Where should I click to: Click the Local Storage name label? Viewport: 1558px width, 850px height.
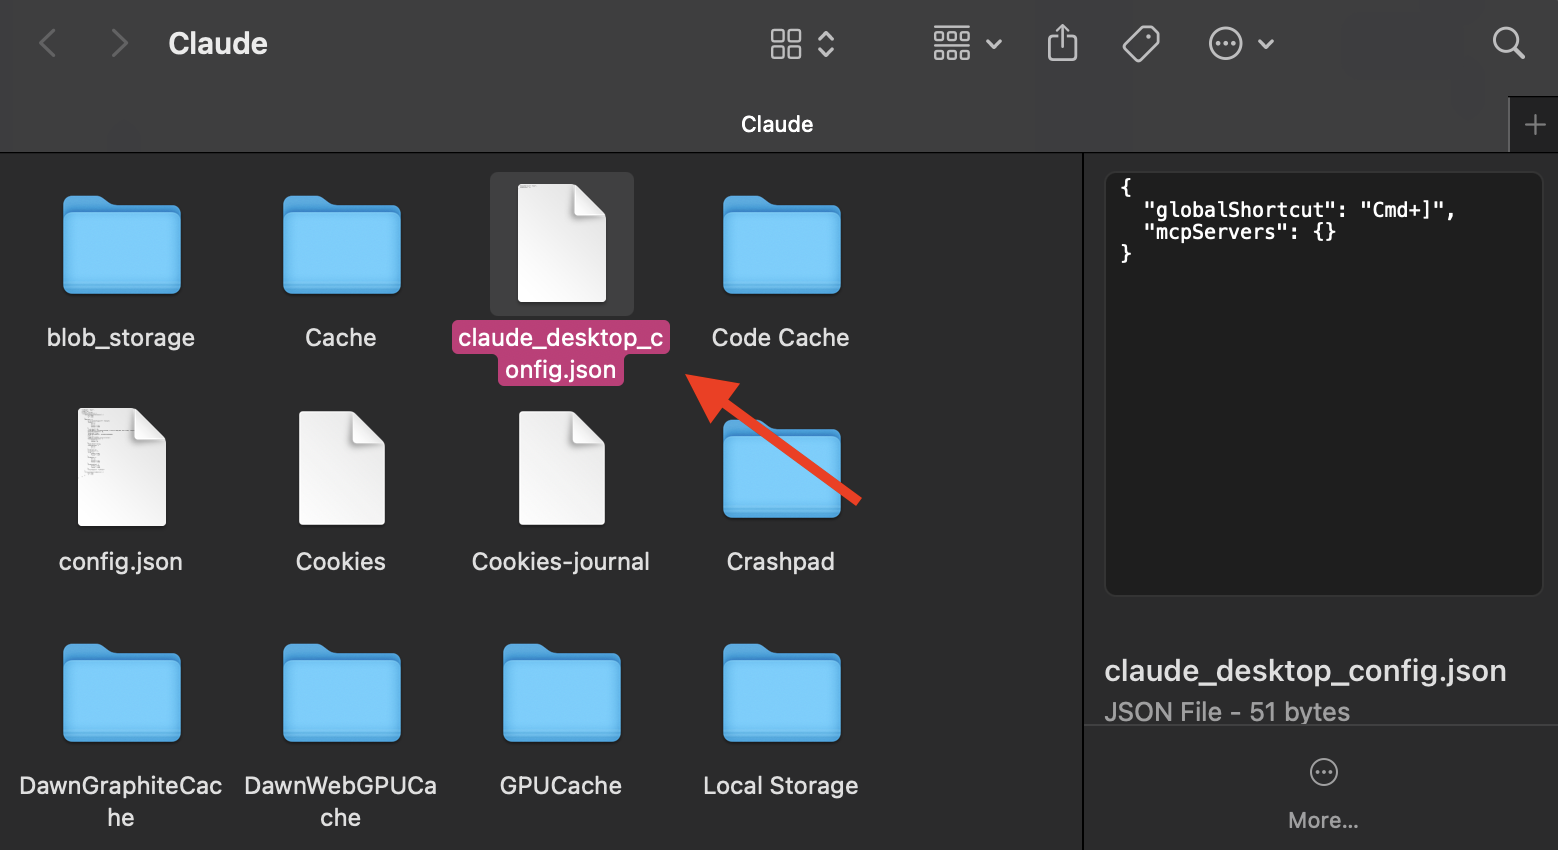[781, 786]
